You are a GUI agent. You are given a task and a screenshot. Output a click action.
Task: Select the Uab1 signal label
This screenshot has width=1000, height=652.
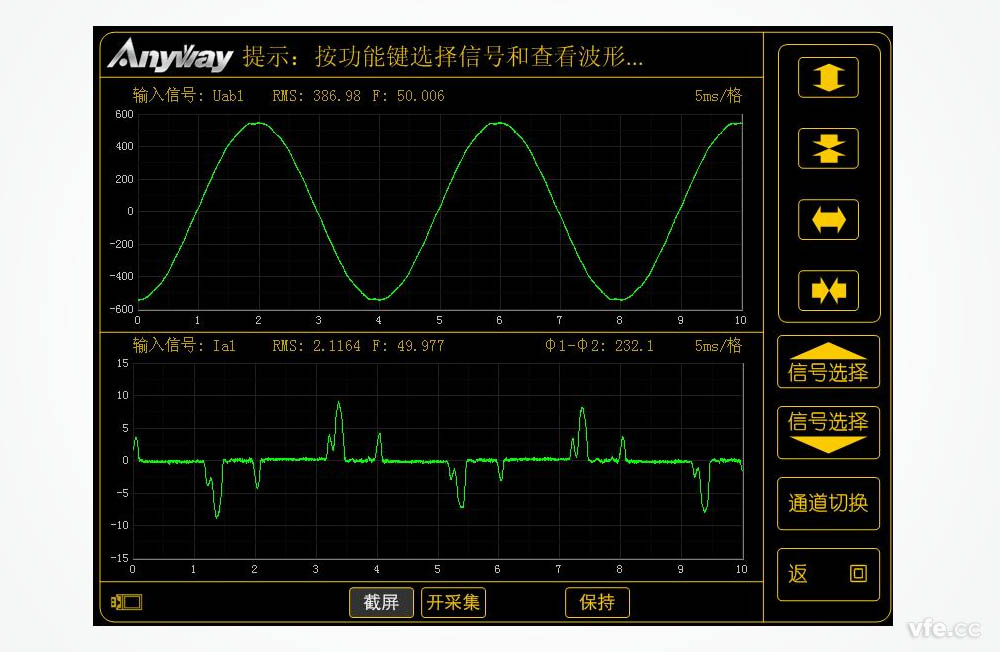click(226, 95)
